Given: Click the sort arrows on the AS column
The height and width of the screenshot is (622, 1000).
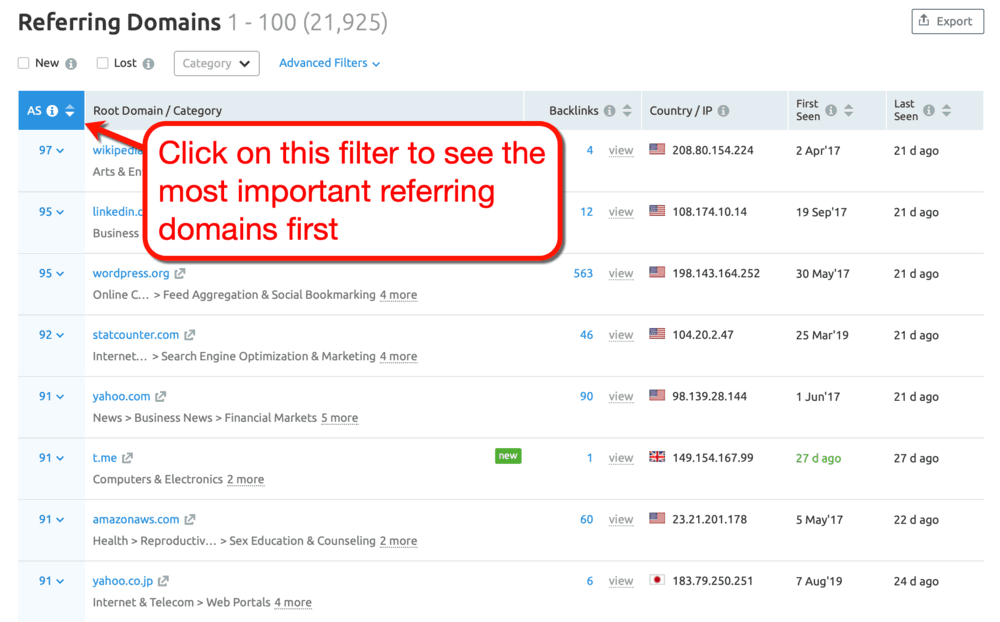Looking at the screenshot, I should [69, 110].
